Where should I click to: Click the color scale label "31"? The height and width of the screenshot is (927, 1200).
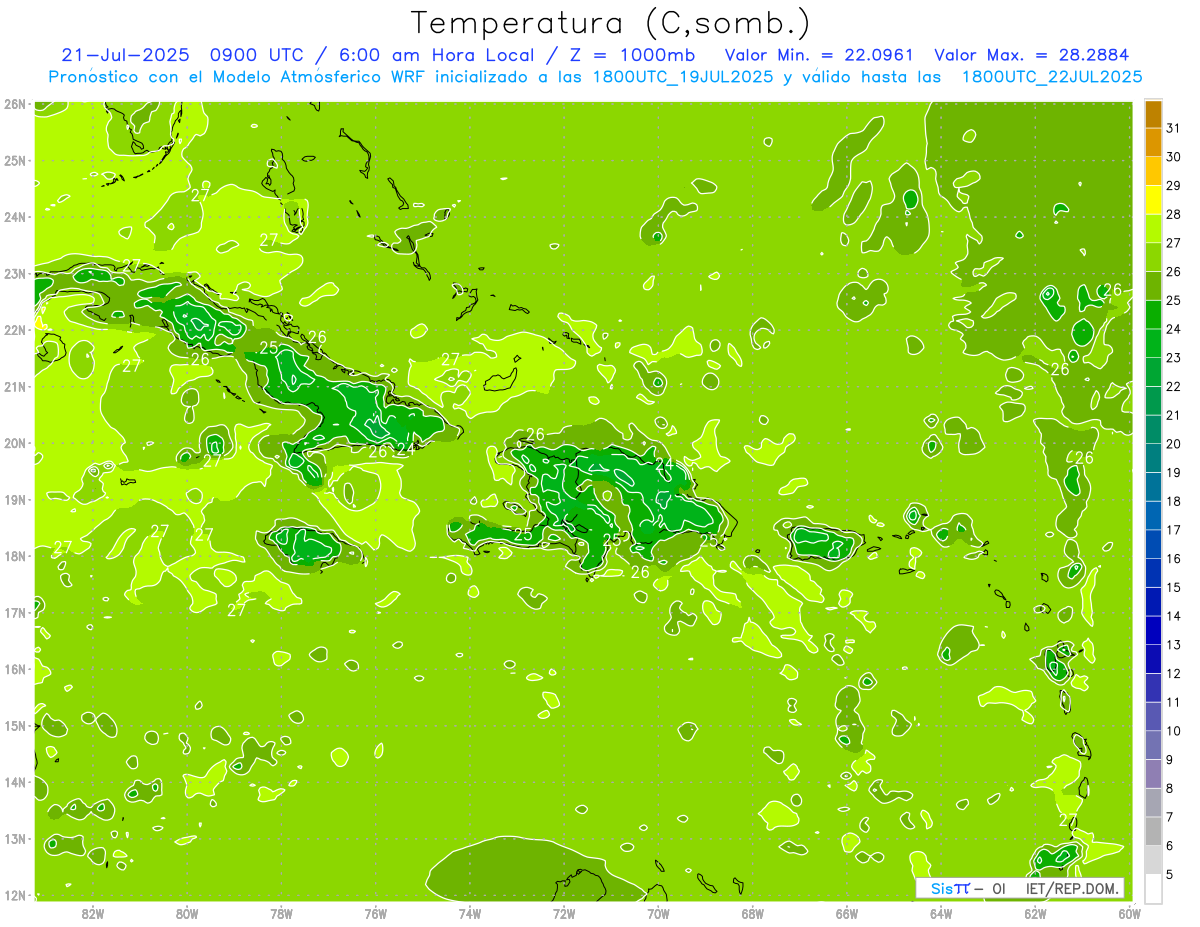(x=1174, y=129)
